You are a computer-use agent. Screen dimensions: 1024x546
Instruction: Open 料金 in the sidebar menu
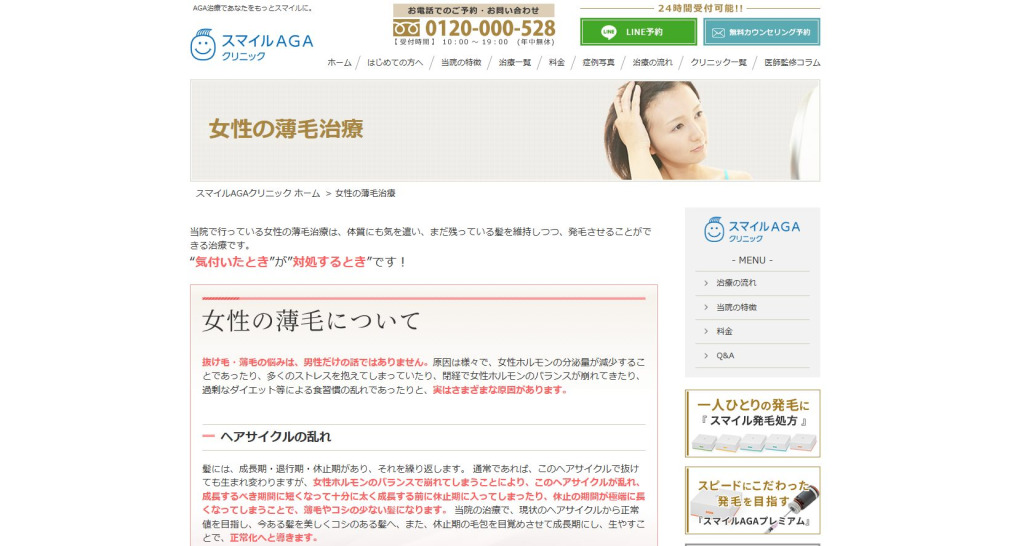[x=724, y=331]
